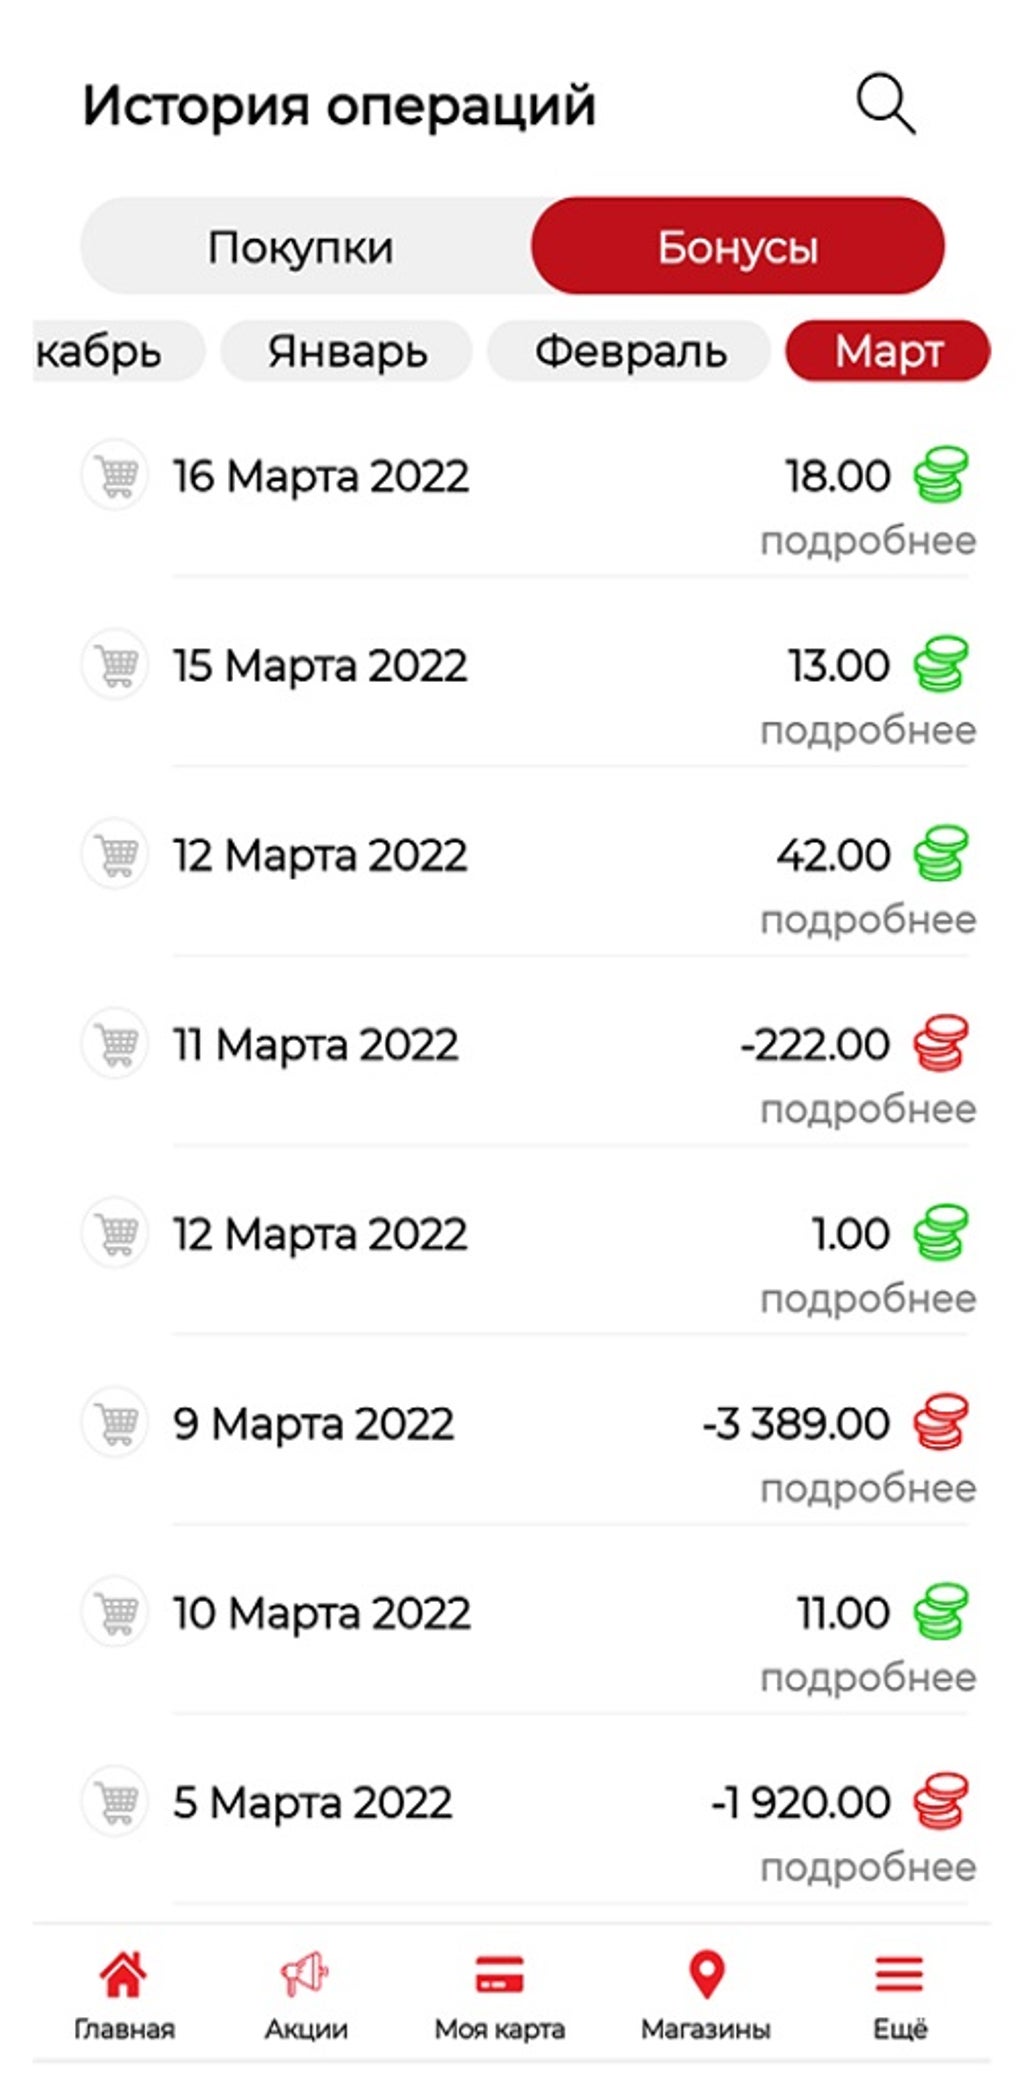Select the Январь month tab
The height and width of the screenshot is (2089, 1020).
tap(346, 352)
